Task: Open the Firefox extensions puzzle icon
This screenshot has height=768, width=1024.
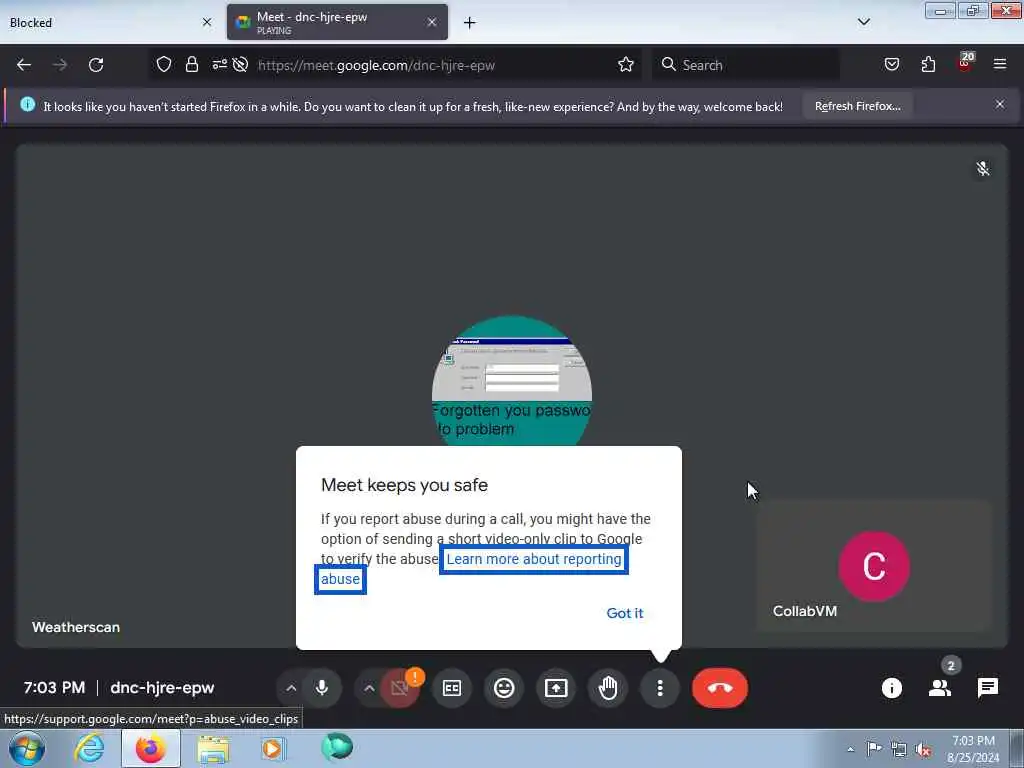Action: tap(928, 64)
